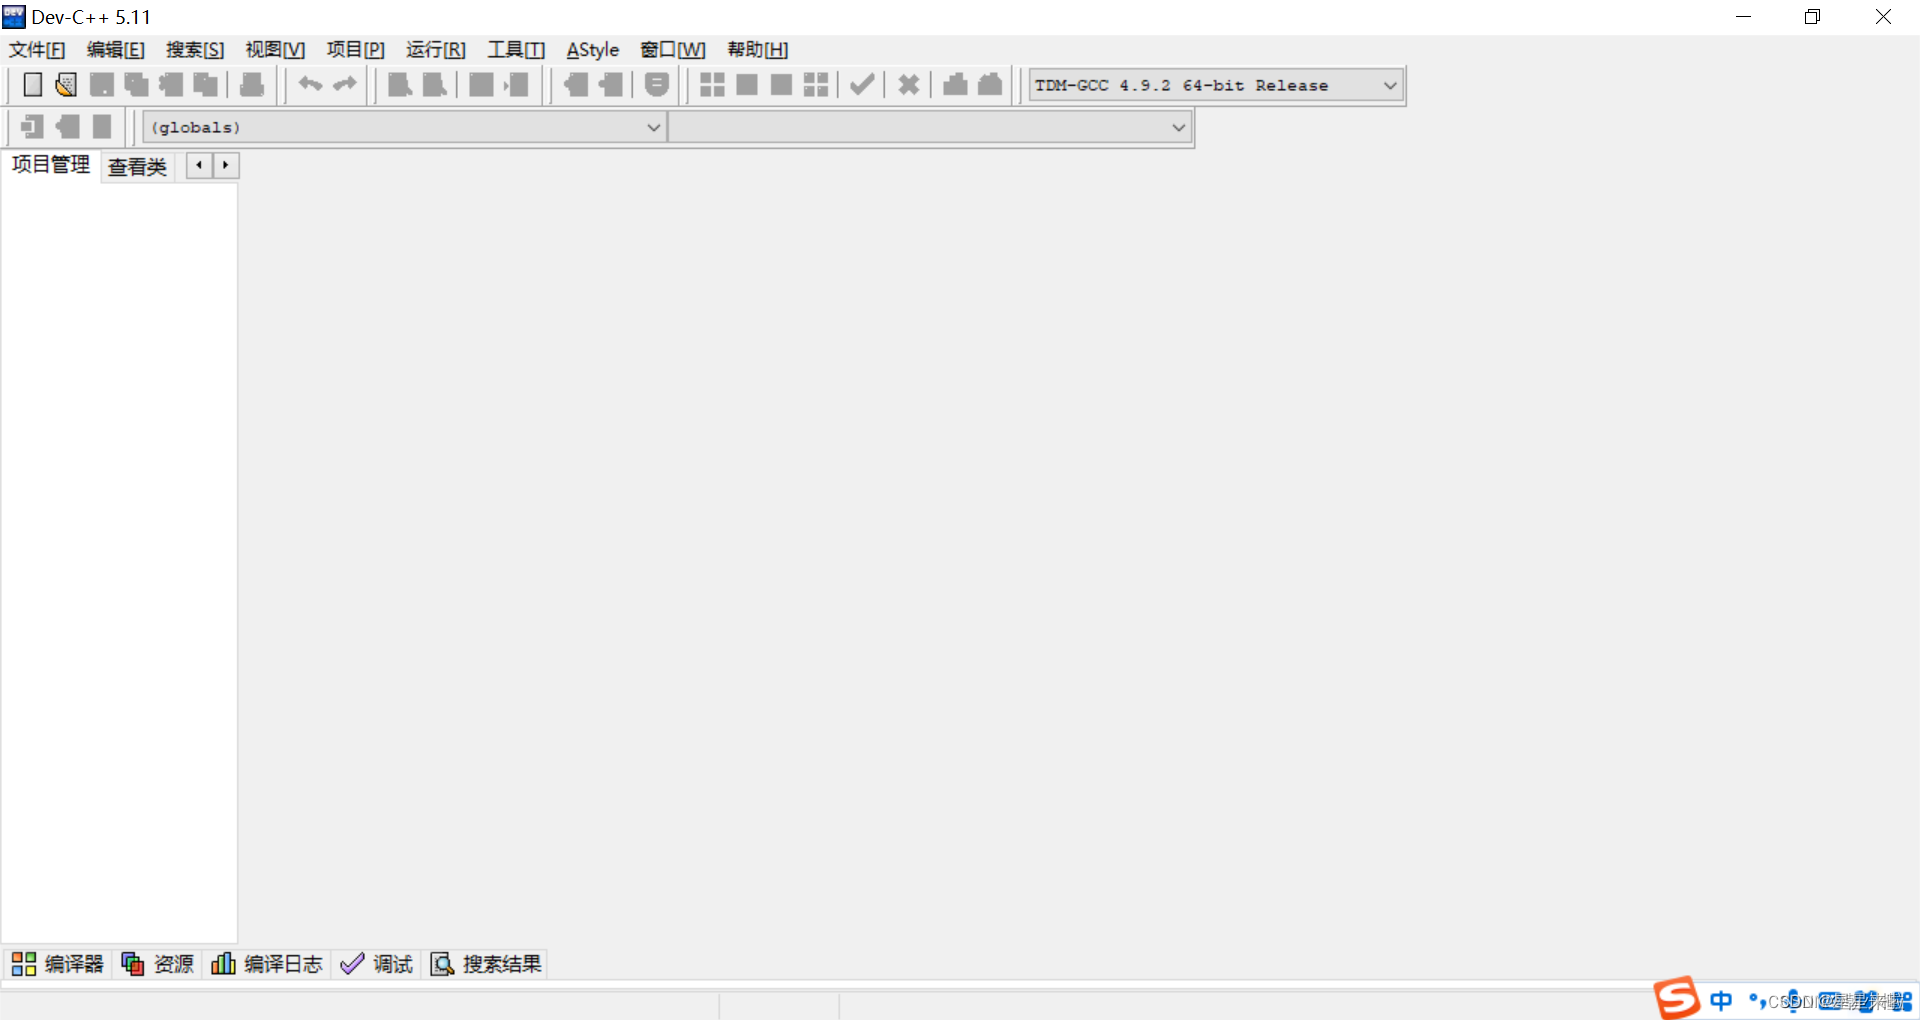Viewport: 1920px width, 1020px height.
Task: Open the empty function list dropdown
Action: 929,127
